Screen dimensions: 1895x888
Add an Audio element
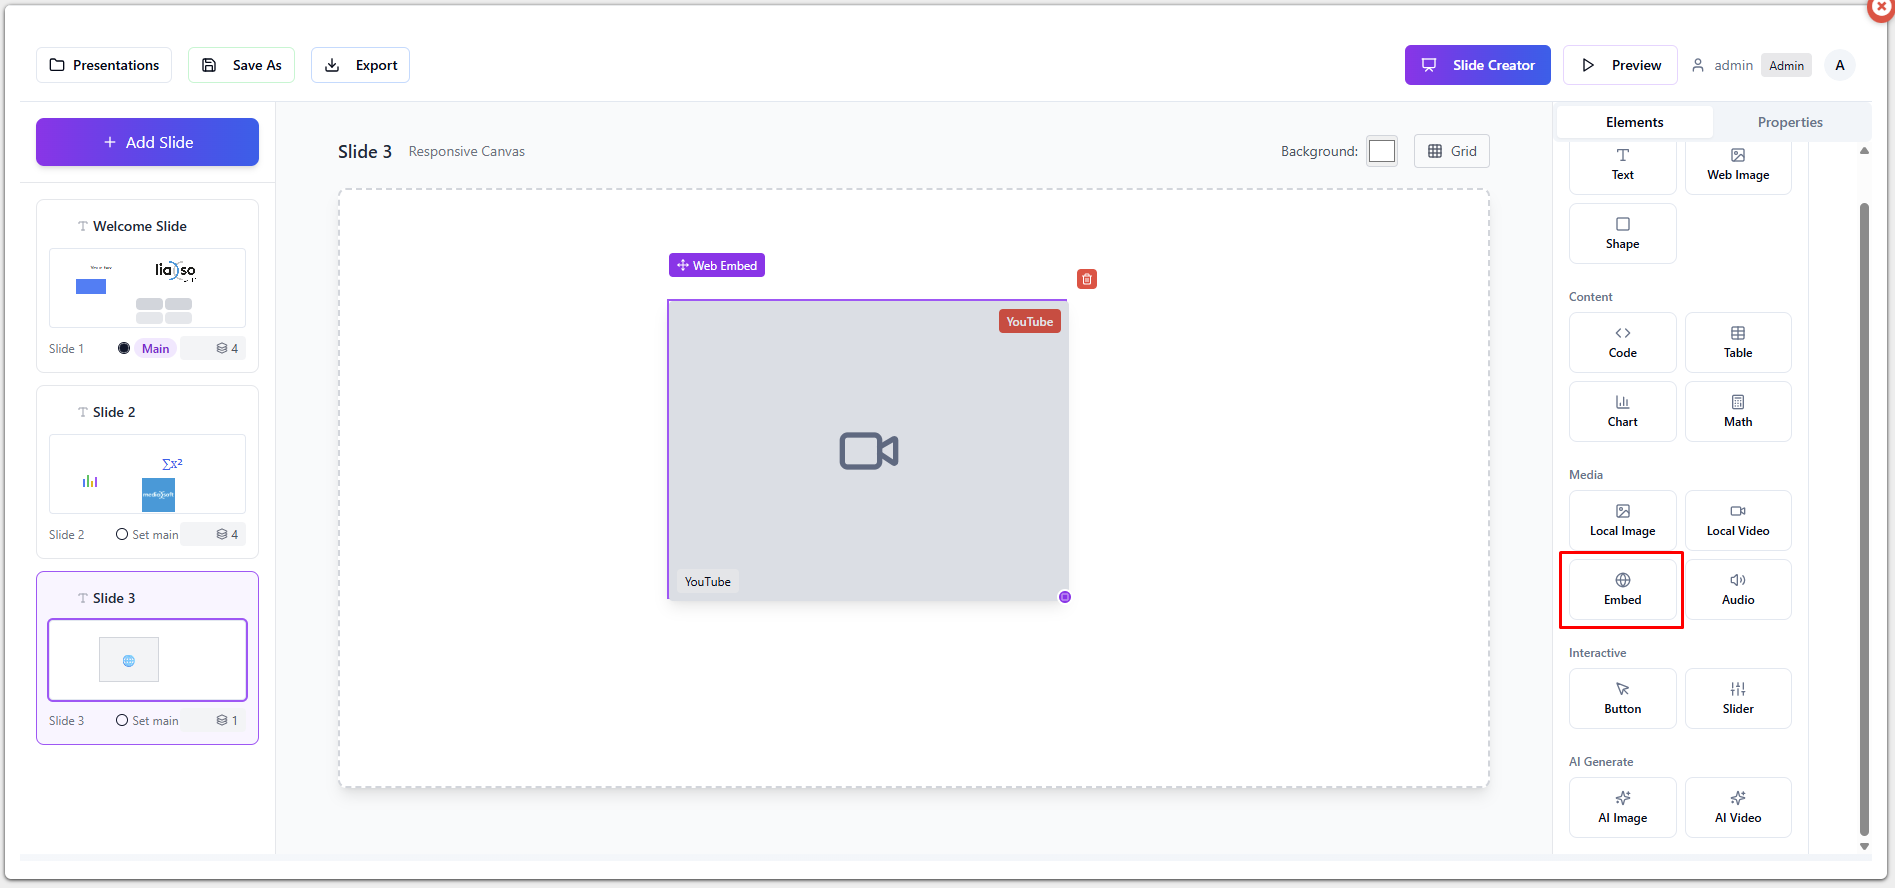1737,590
